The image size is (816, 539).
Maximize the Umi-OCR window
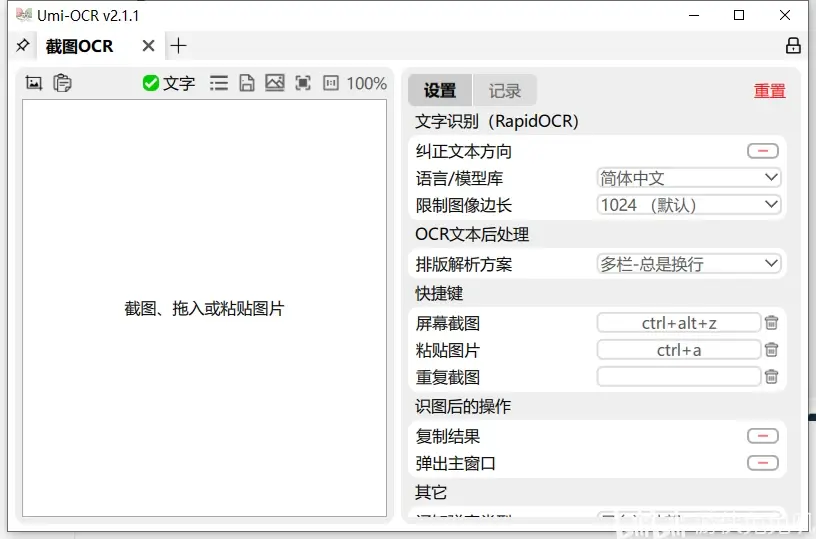[739, 15]
